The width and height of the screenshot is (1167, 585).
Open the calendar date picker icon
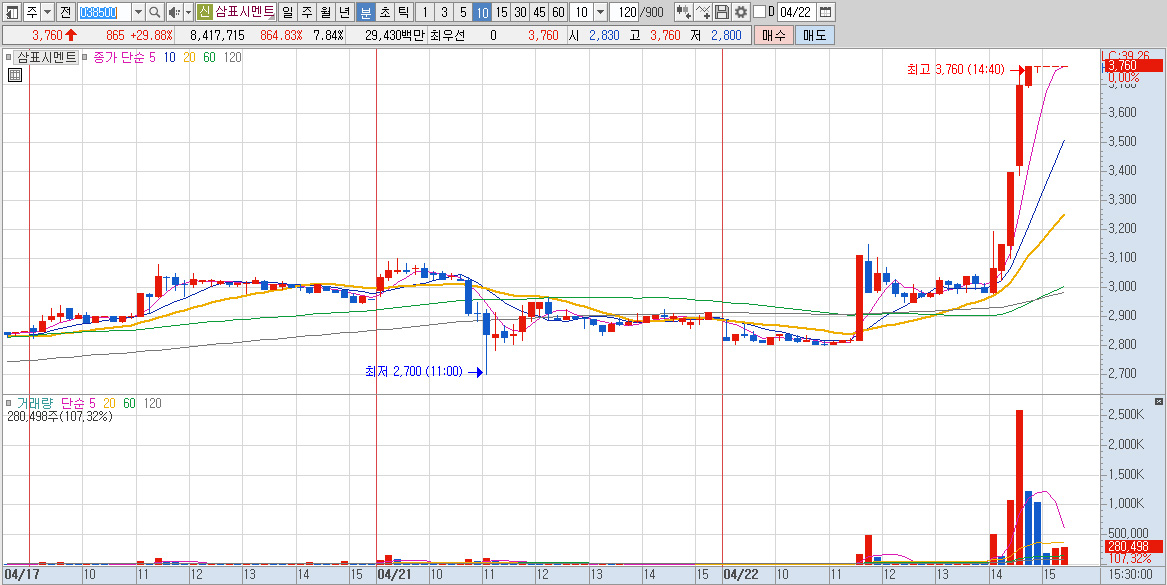tap(825, 12)
